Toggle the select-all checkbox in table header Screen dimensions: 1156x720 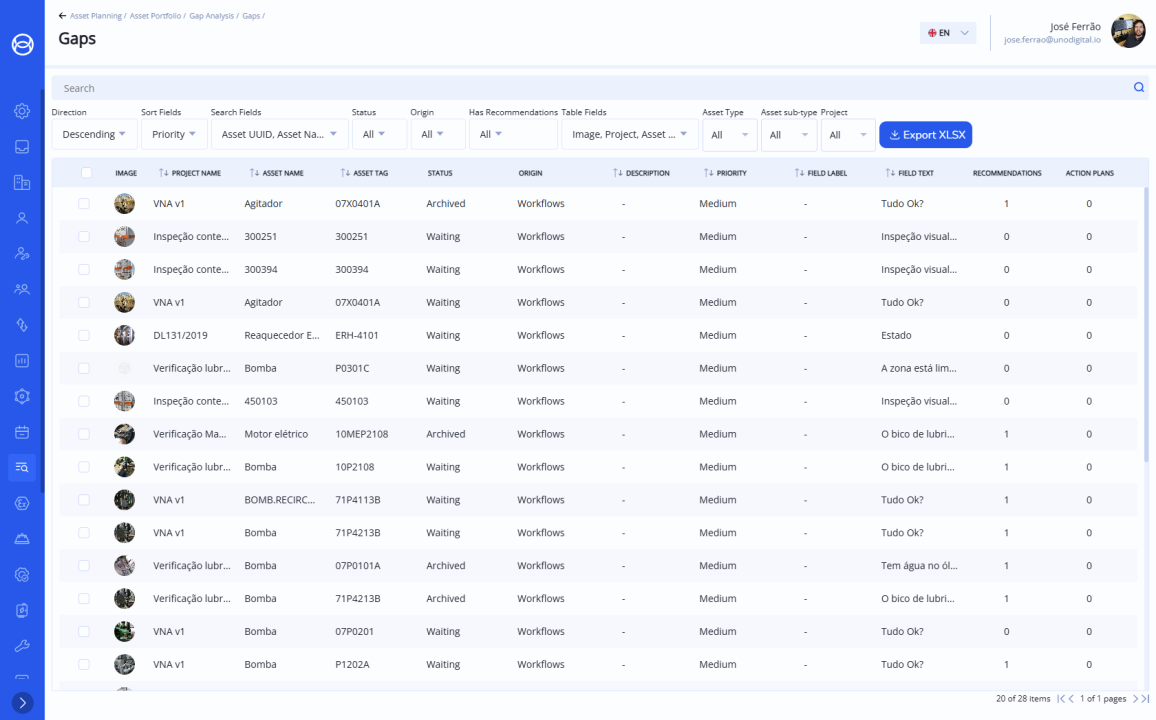(87, 173)
